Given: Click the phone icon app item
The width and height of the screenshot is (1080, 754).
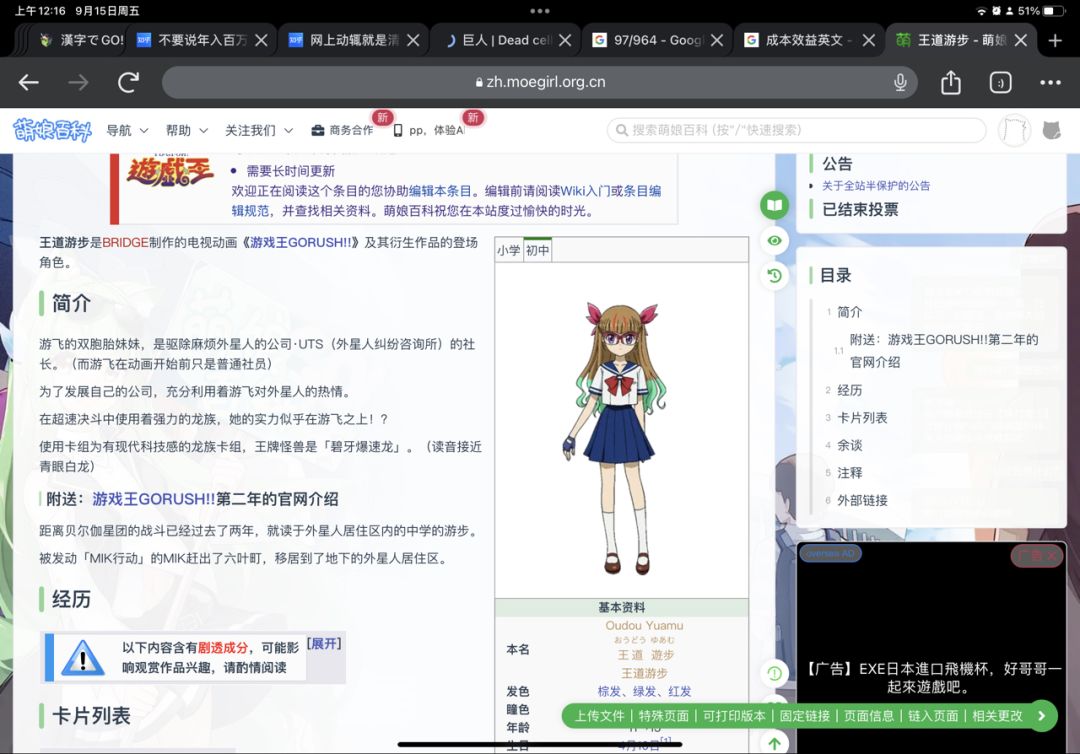Looking at the screenshot, I should point(428,130).
